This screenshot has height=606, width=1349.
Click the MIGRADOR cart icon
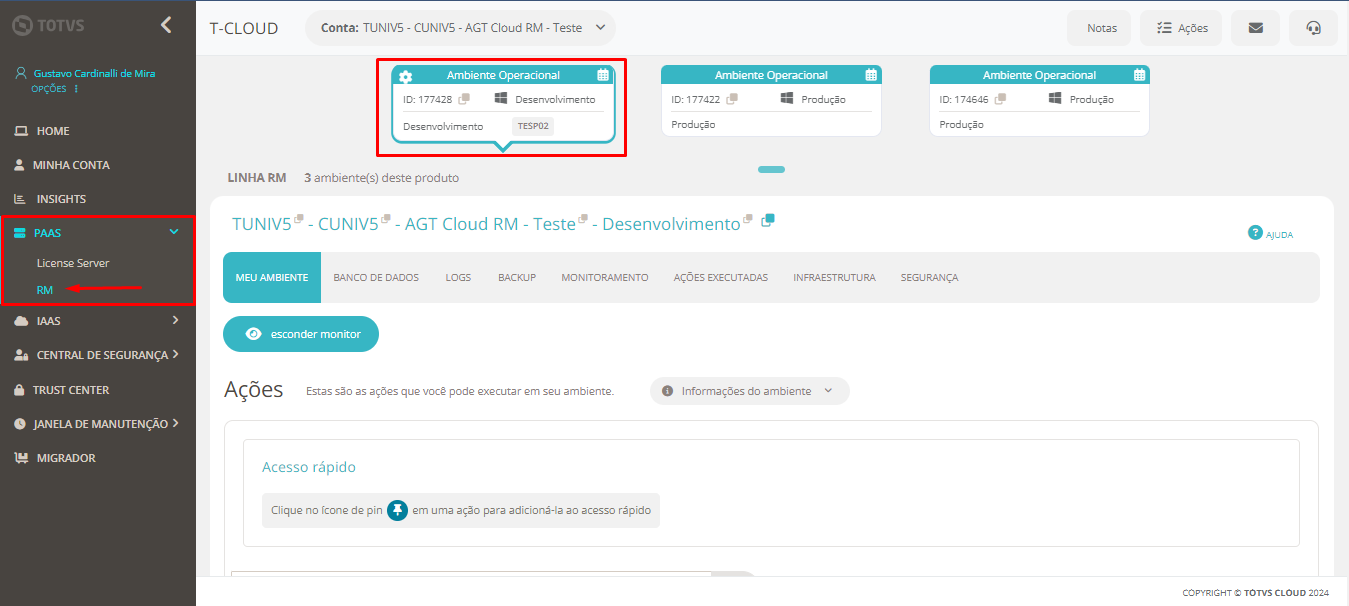pyautogui.click(x=21, y=458)
